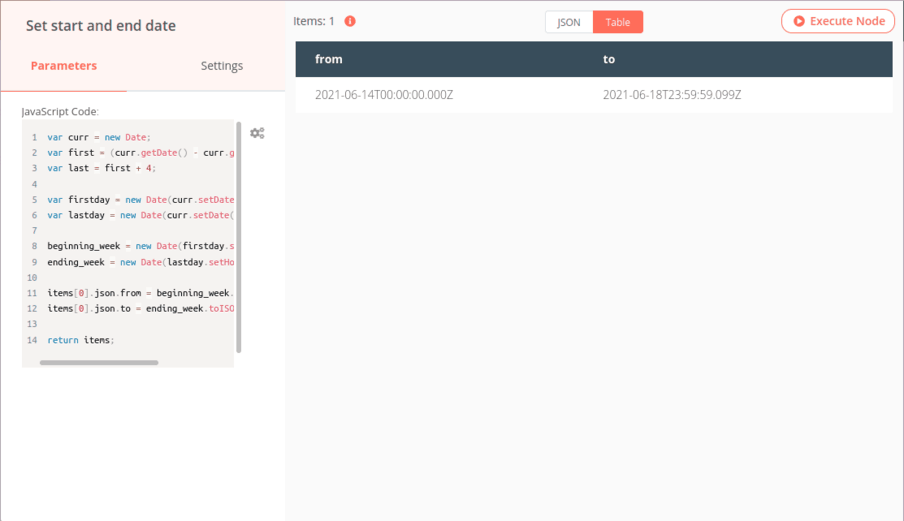Click the 'to' column header

coord(609,59)
